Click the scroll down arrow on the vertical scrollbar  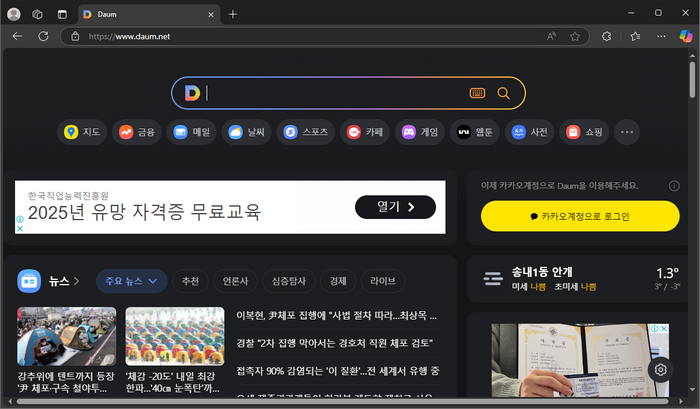click(x=692, y=390)
